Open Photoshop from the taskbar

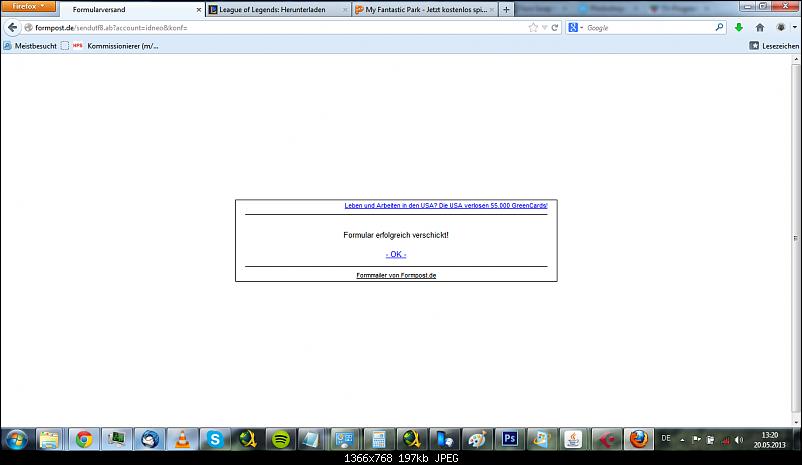coord(509,439)
